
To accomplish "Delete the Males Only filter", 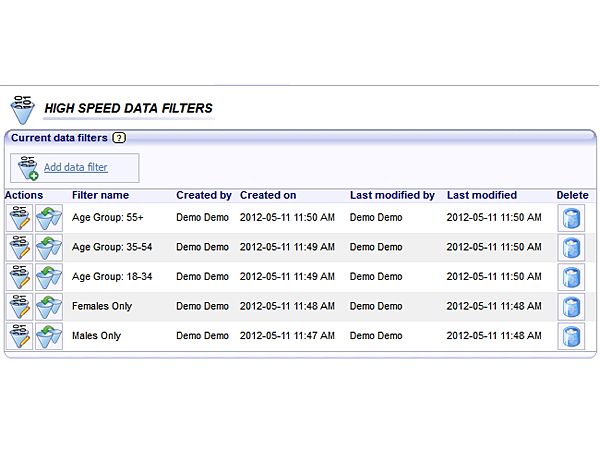I will pos(570,336).
